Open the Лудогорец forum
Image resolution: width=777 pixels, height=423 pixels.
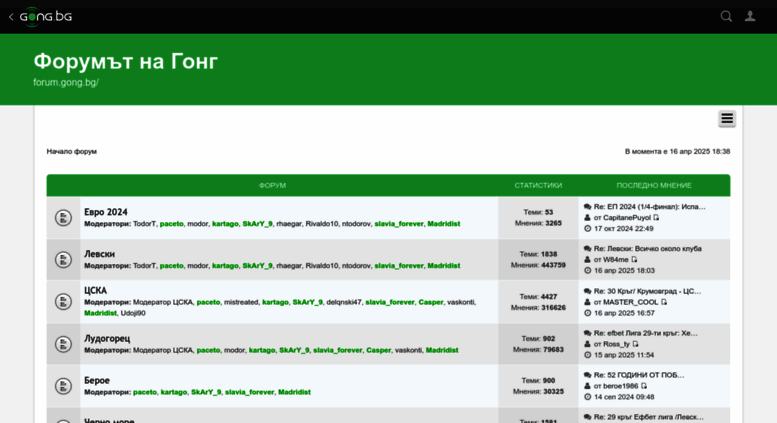point(107,339)
